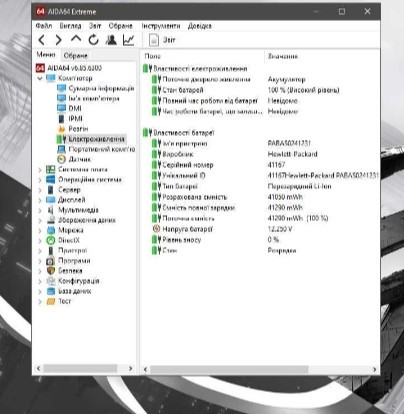Screen dimensions: 404x414
Task: Expand the Збереження даних node
Action: 40,220
